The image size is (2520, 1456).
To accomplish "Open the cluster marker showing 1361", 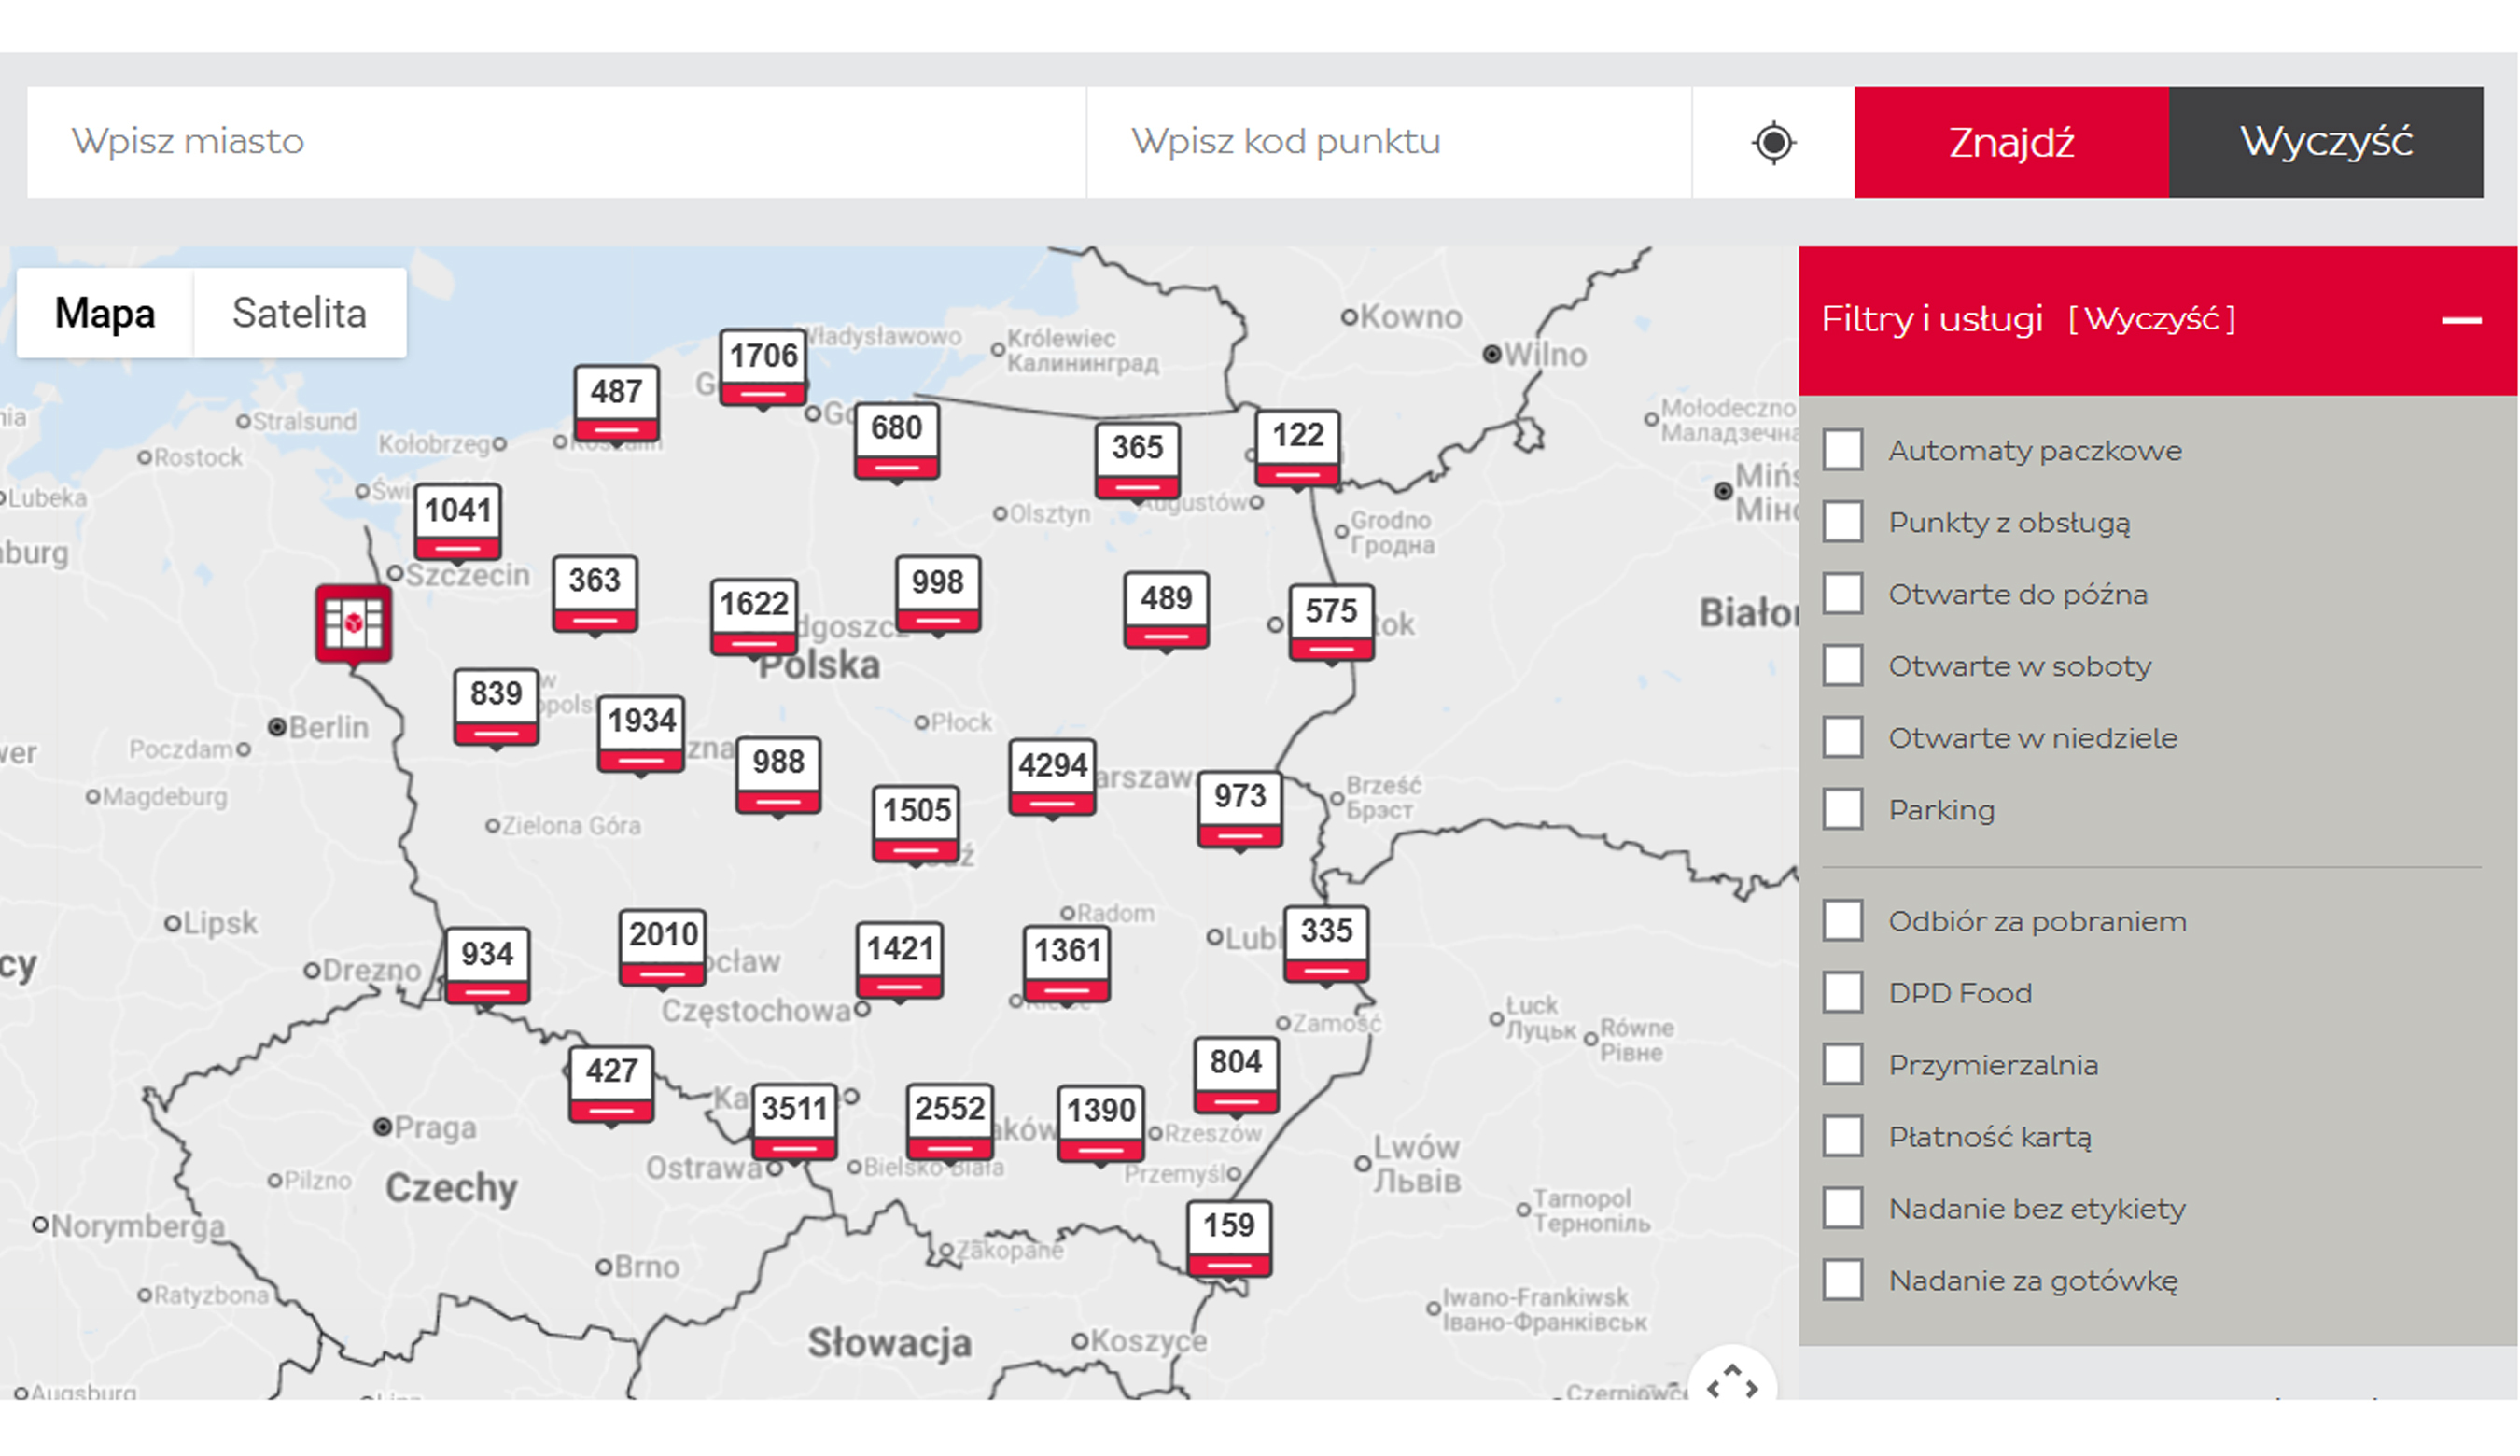I will (1067, 964).
